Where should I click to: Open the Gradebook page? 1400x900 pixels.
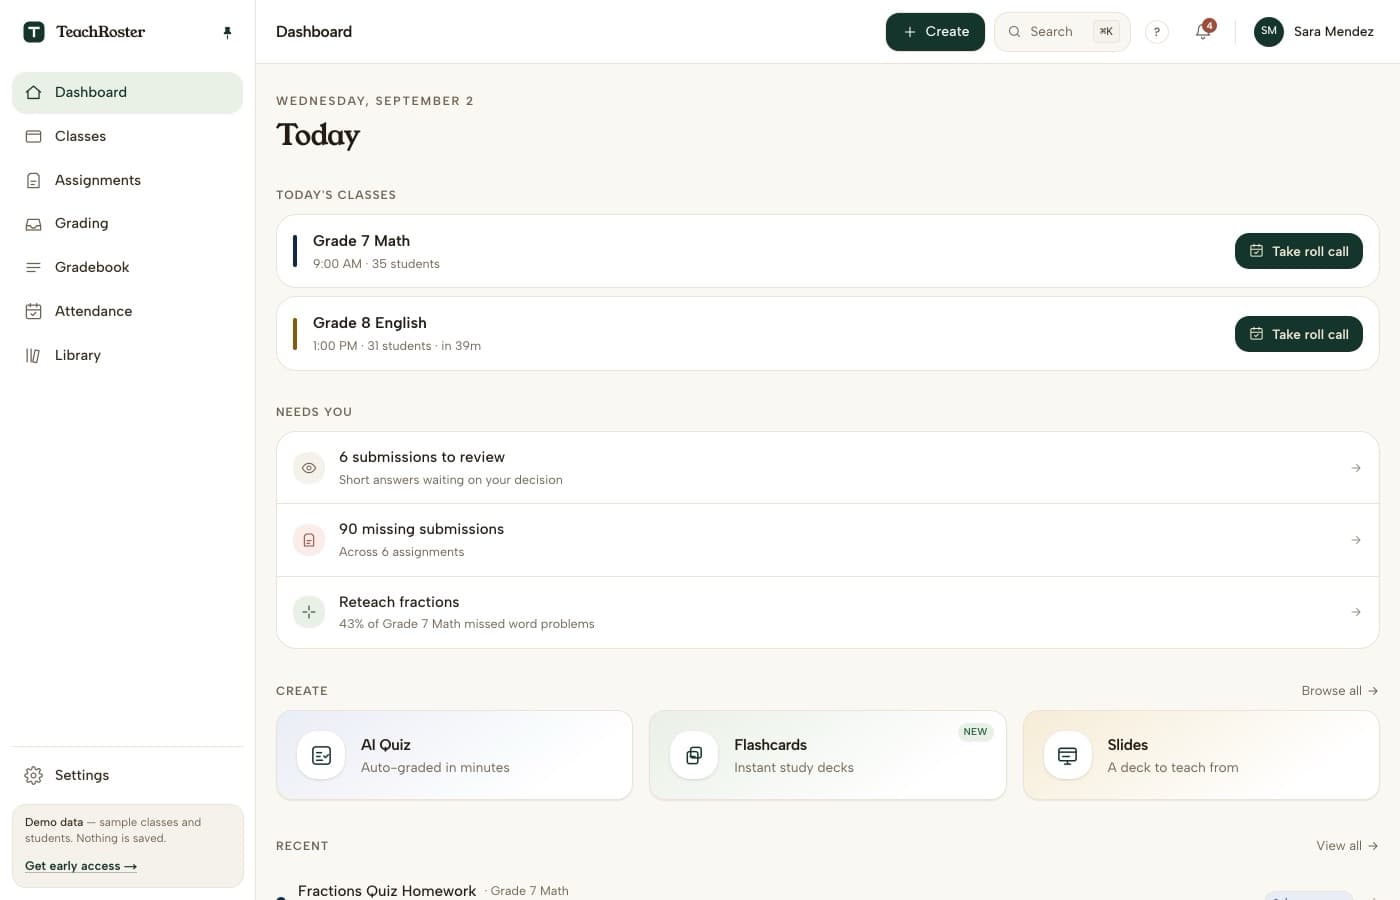click(127, 267)
